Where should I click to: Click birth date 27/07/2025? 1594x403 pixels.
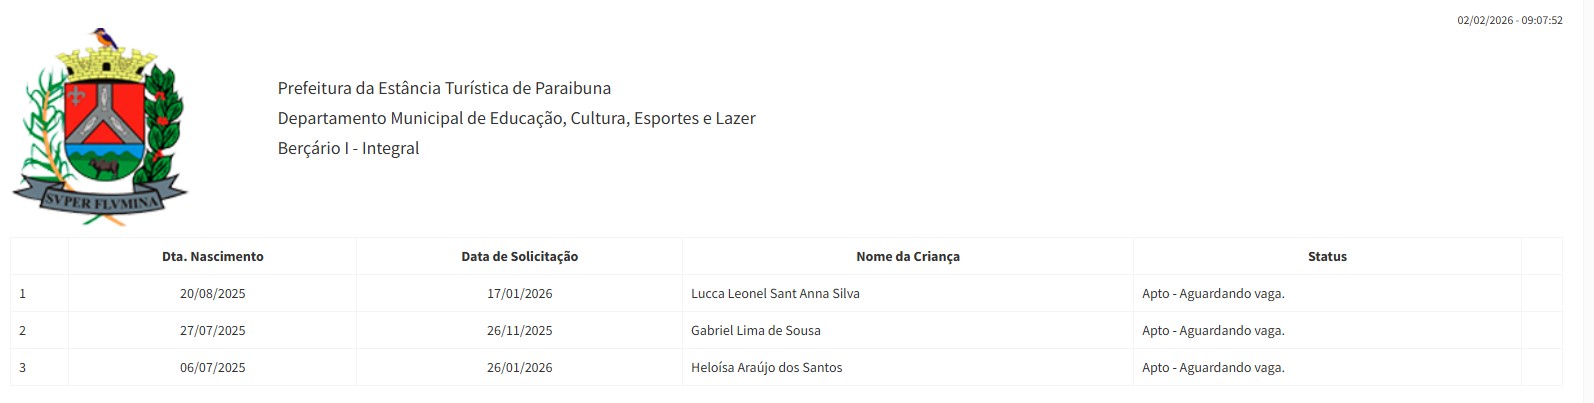pyautogui.click(x=213, y=331)
